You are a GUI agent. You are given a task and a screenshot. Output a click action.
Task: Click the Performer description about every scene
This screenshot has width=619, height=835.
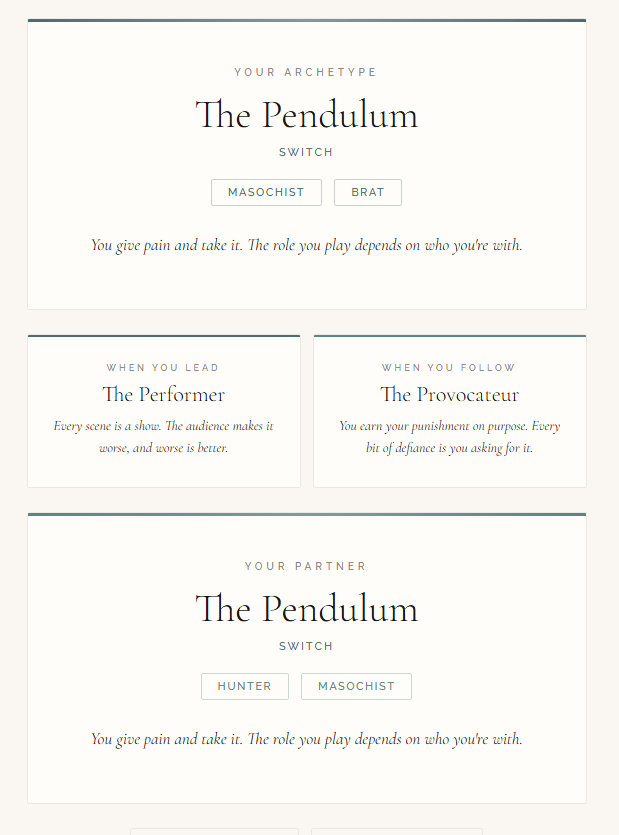(164, 437)
